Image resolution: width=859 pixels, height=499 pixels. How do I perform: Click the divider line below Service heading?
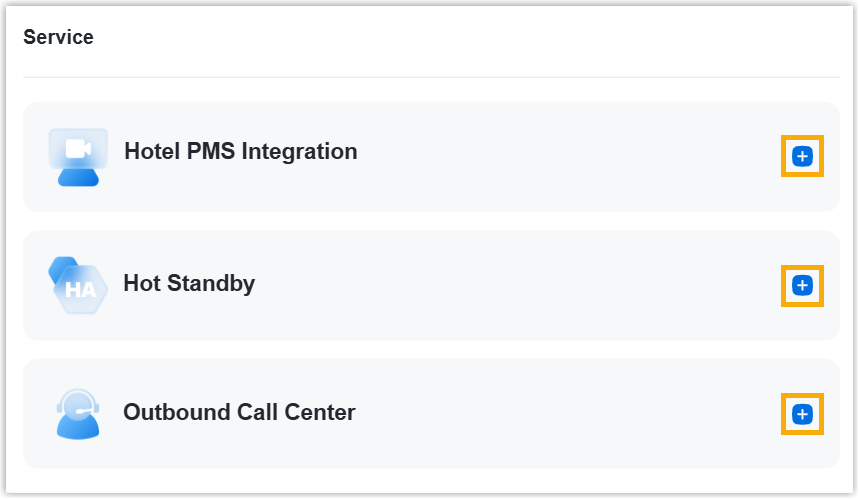430,77
